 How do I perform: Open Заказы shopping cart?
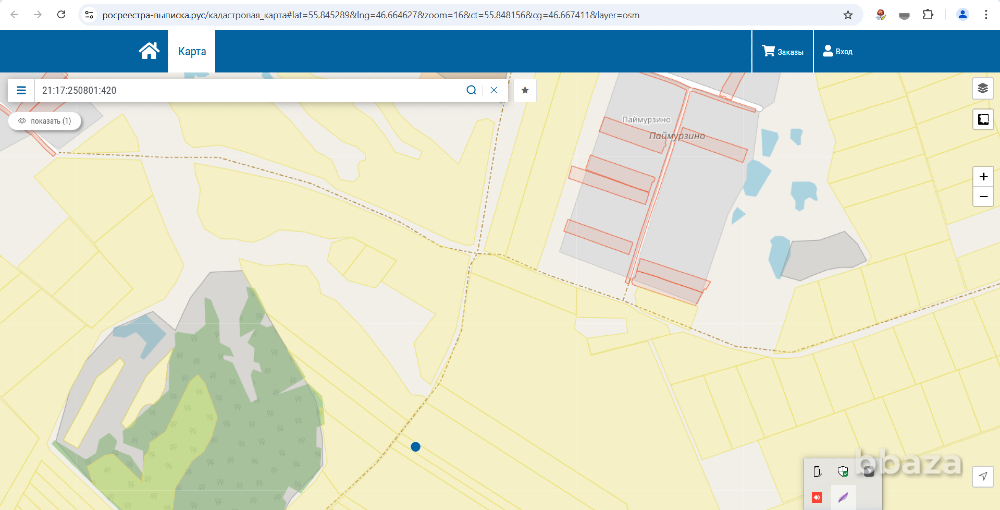(x=782, y=51)
